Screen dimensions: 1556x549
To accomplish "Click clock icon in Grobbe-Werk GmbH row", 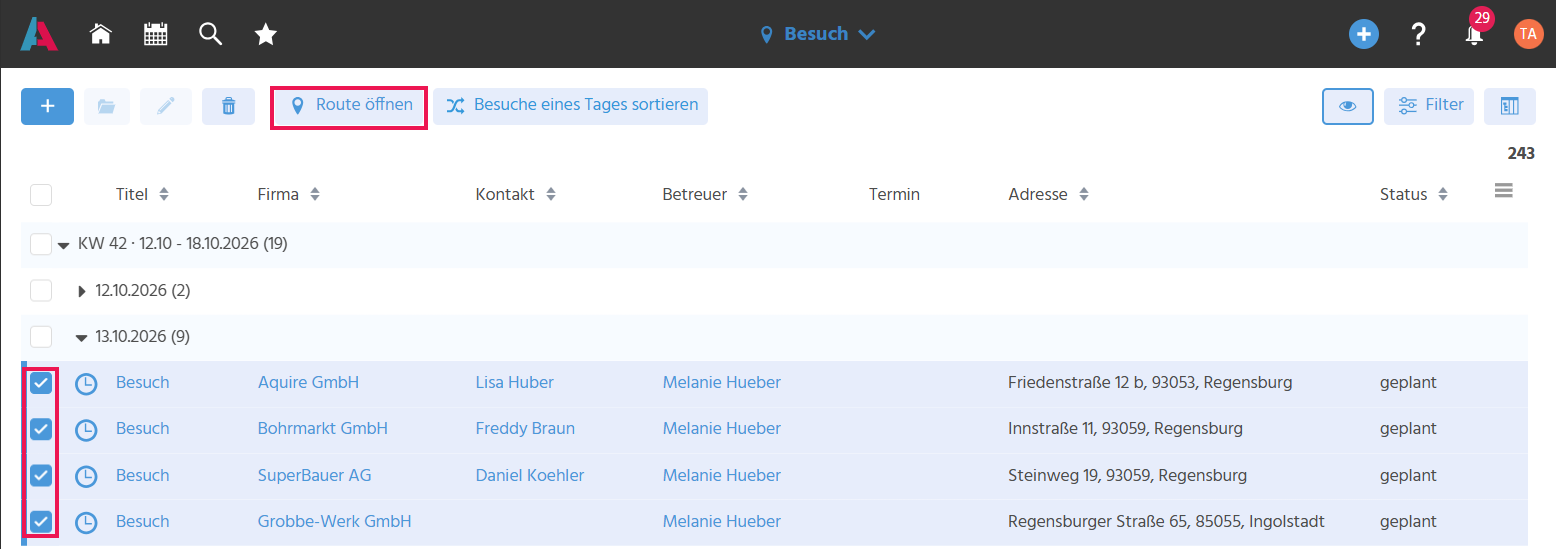I will 87,522.
